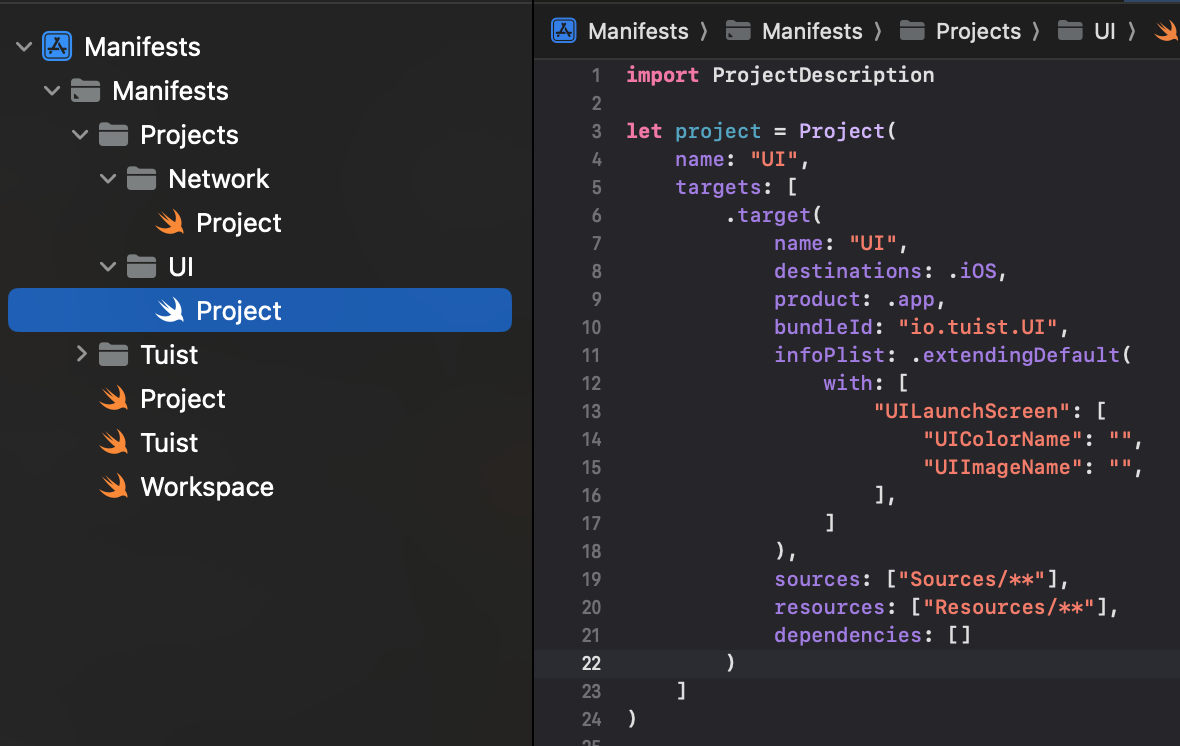Select root Manifests project in navigator
1180x746 pixels.
260,47
